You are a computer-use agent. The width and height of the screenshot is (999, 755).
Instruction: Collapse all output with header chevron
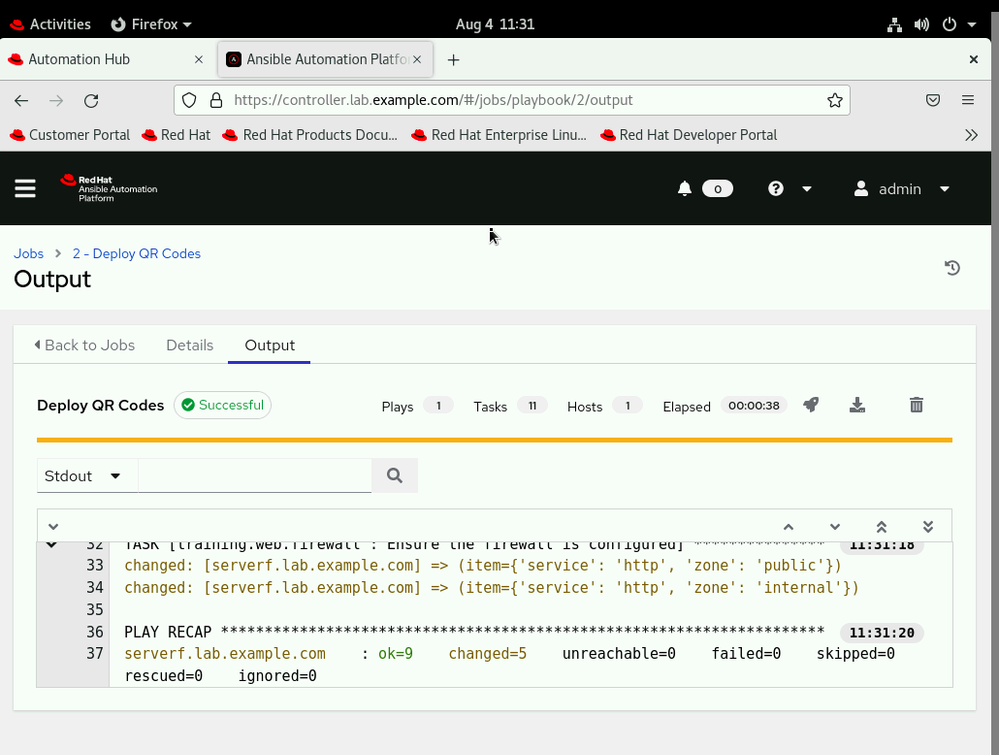pyautogui.click(x=53, y=527)
